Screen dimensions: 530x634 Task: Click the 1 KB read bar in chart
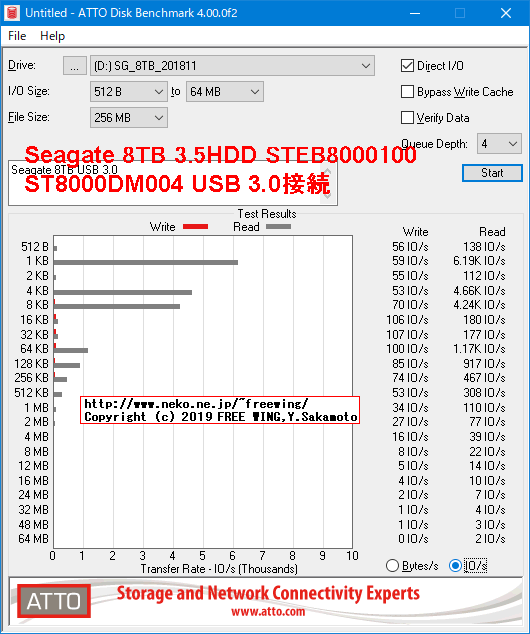[x=146, y=262]
